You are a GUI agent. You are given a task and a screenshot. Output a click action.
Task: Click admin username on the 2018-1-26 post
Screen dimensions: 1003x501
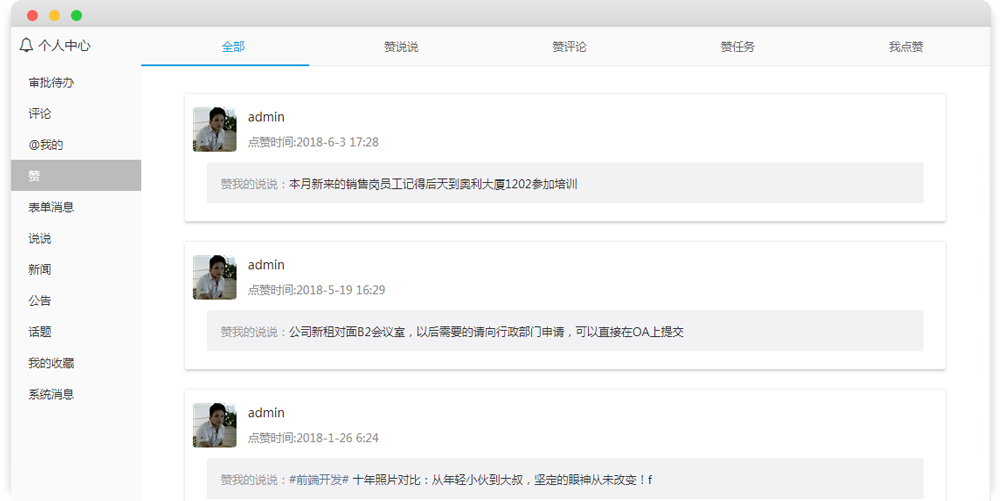(266, 413)
